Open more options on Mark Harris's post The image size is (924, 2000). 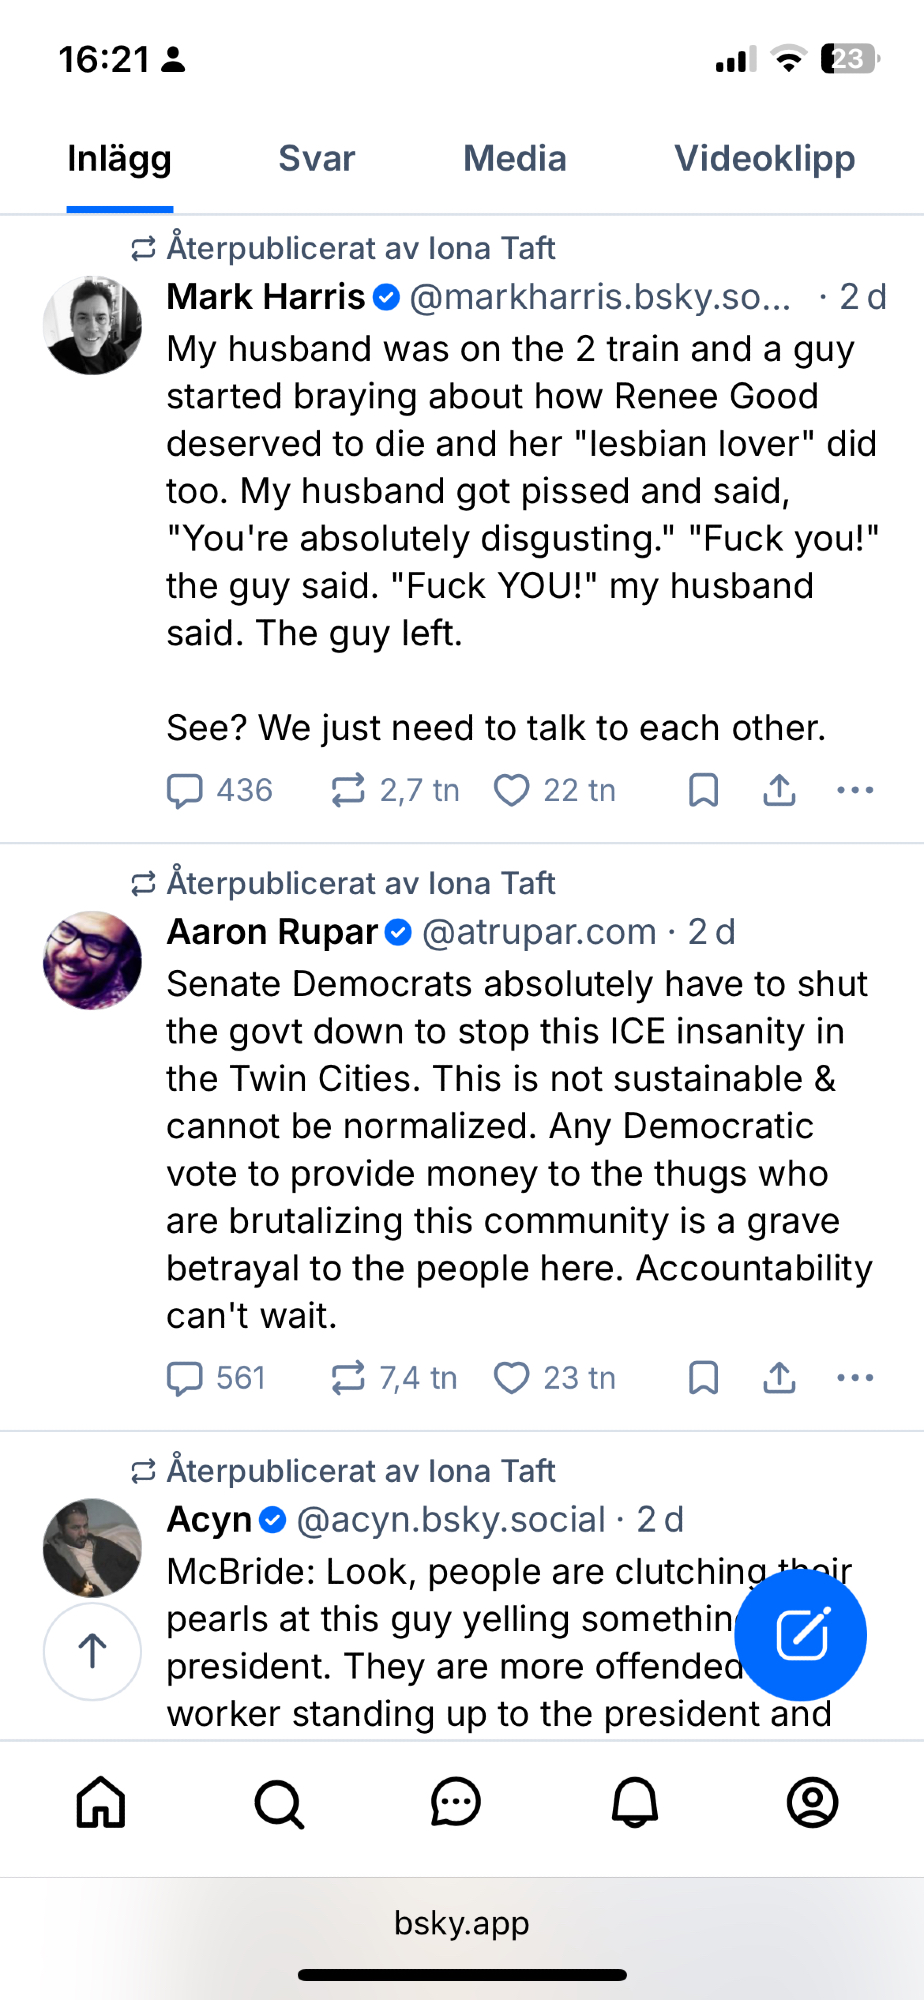855,790
